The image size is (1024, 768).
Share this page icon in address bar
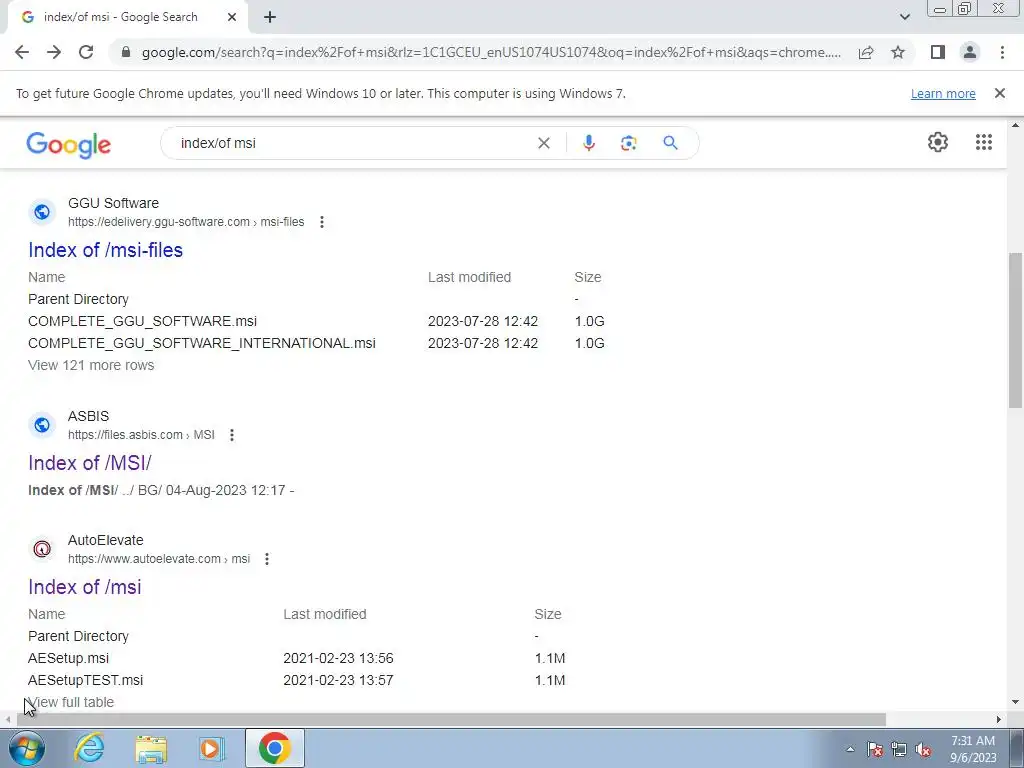866,52
